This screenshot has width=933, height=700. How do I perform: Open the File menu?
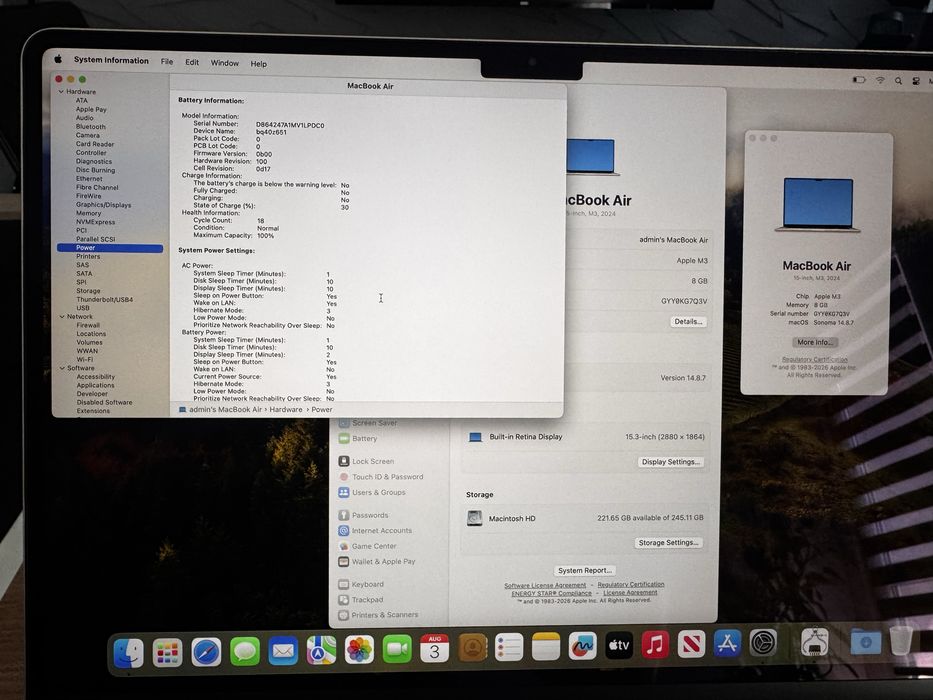(x=167, y=61)
